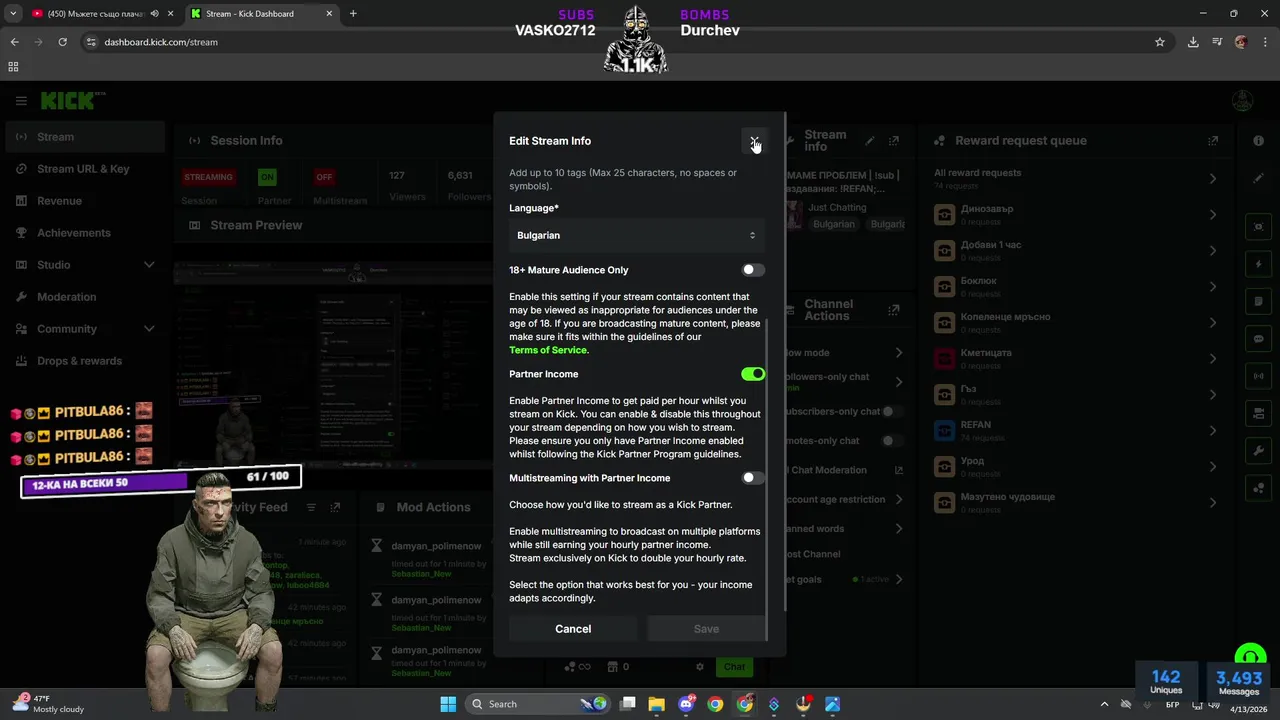
Task: Click the green Chat button
Action: (735, 667)
